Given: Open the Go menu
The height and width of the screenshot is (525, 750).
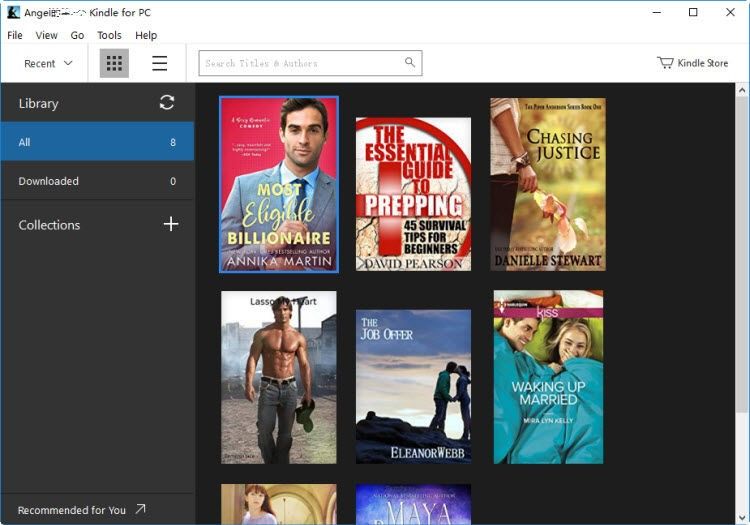Looking at the screenshot, I should coord(77,35).
